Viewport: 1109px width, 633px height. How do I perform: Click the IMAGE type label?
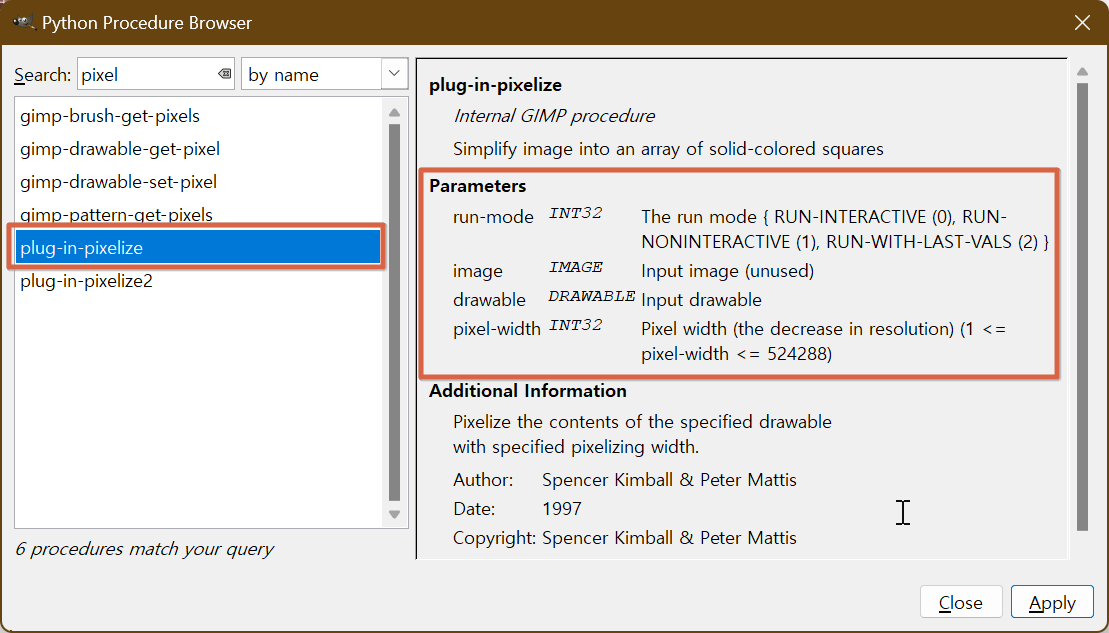575,267
